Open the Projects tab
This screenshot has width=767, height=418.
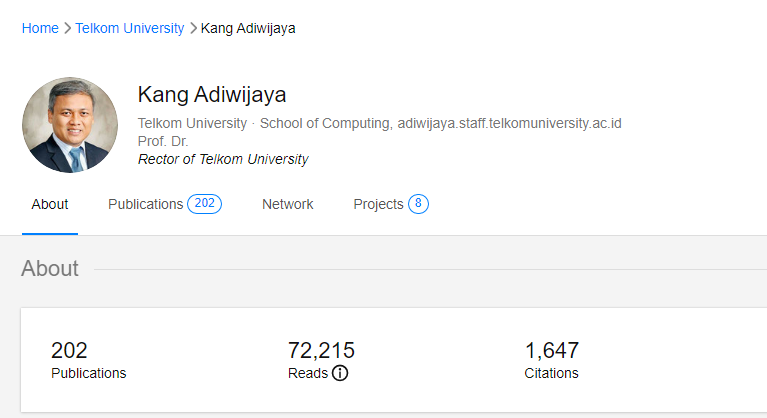[378, 204]
